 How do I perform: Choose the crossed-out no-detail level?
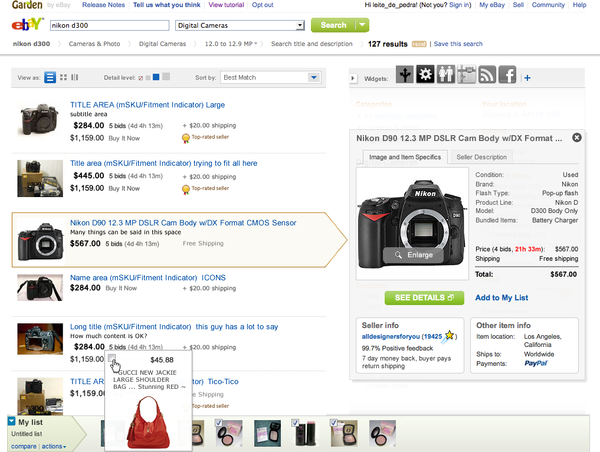141,78
